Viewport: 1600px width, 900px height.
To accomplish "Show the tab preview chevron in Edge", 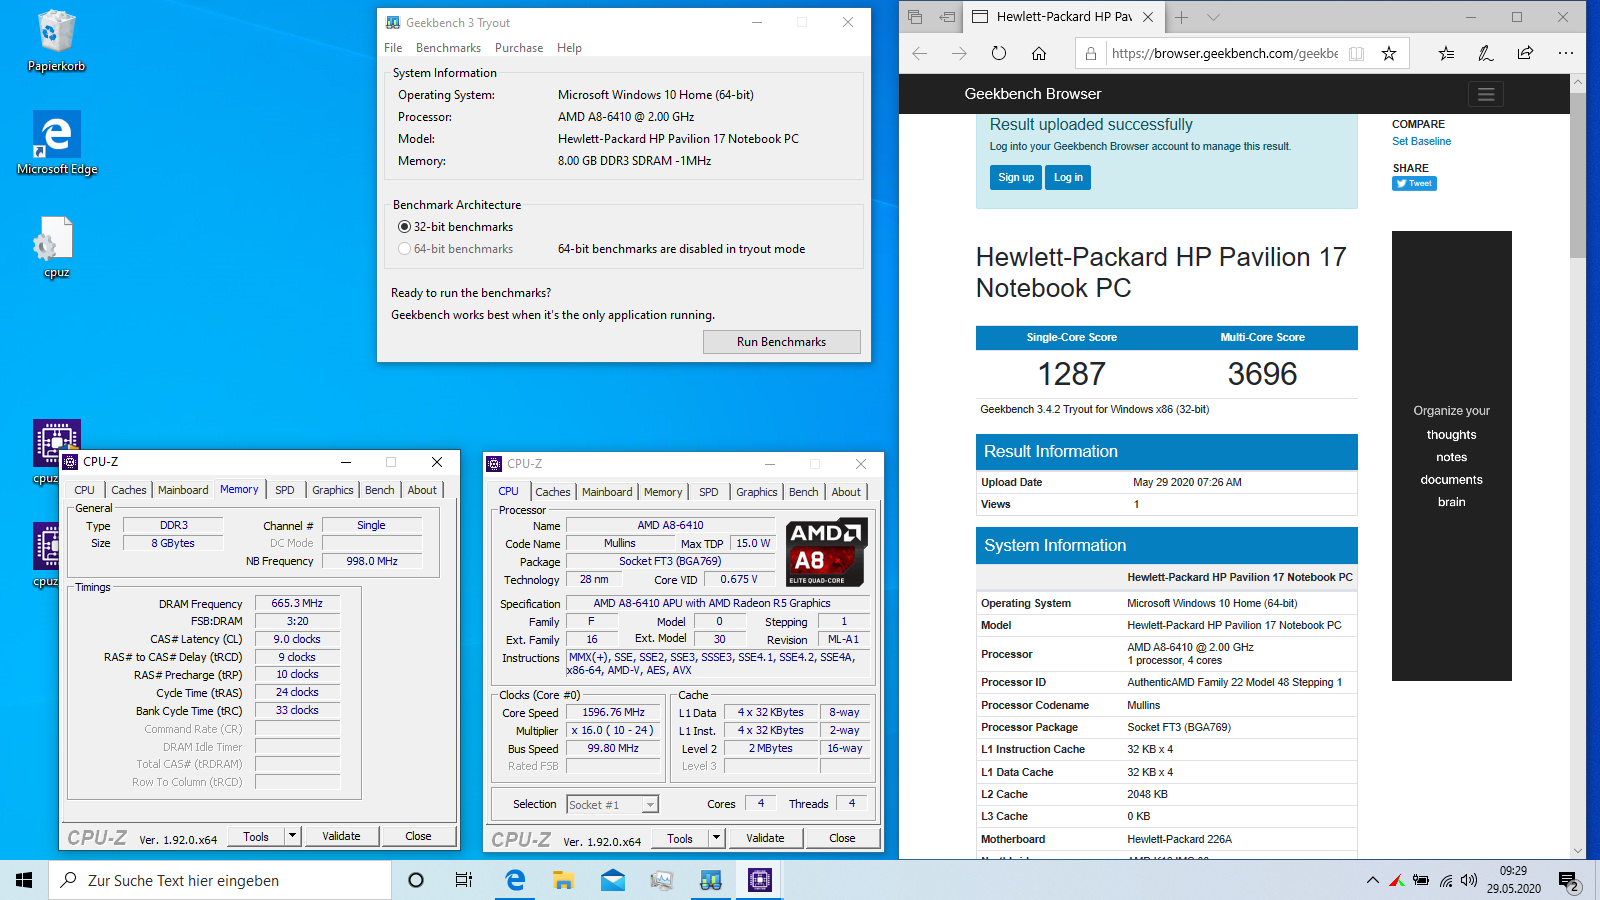I will pos(1213,17).
